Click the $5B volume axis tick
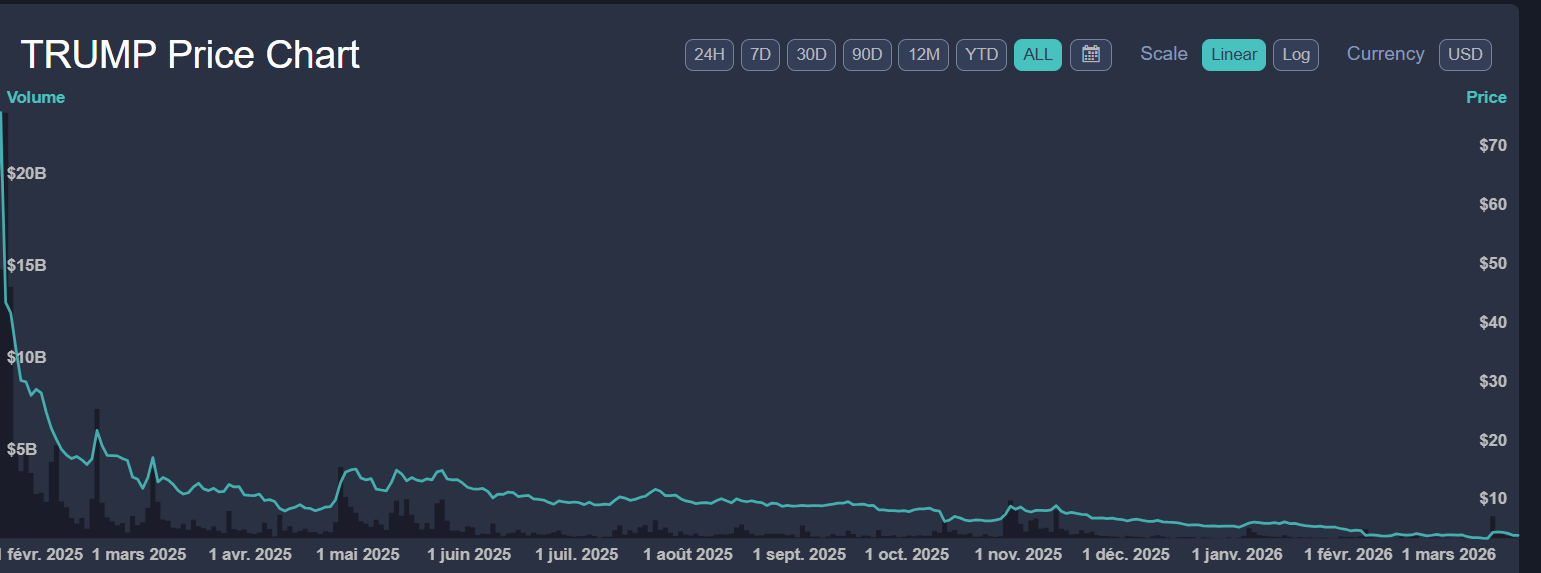1541x573 pixels. [22, 450]
